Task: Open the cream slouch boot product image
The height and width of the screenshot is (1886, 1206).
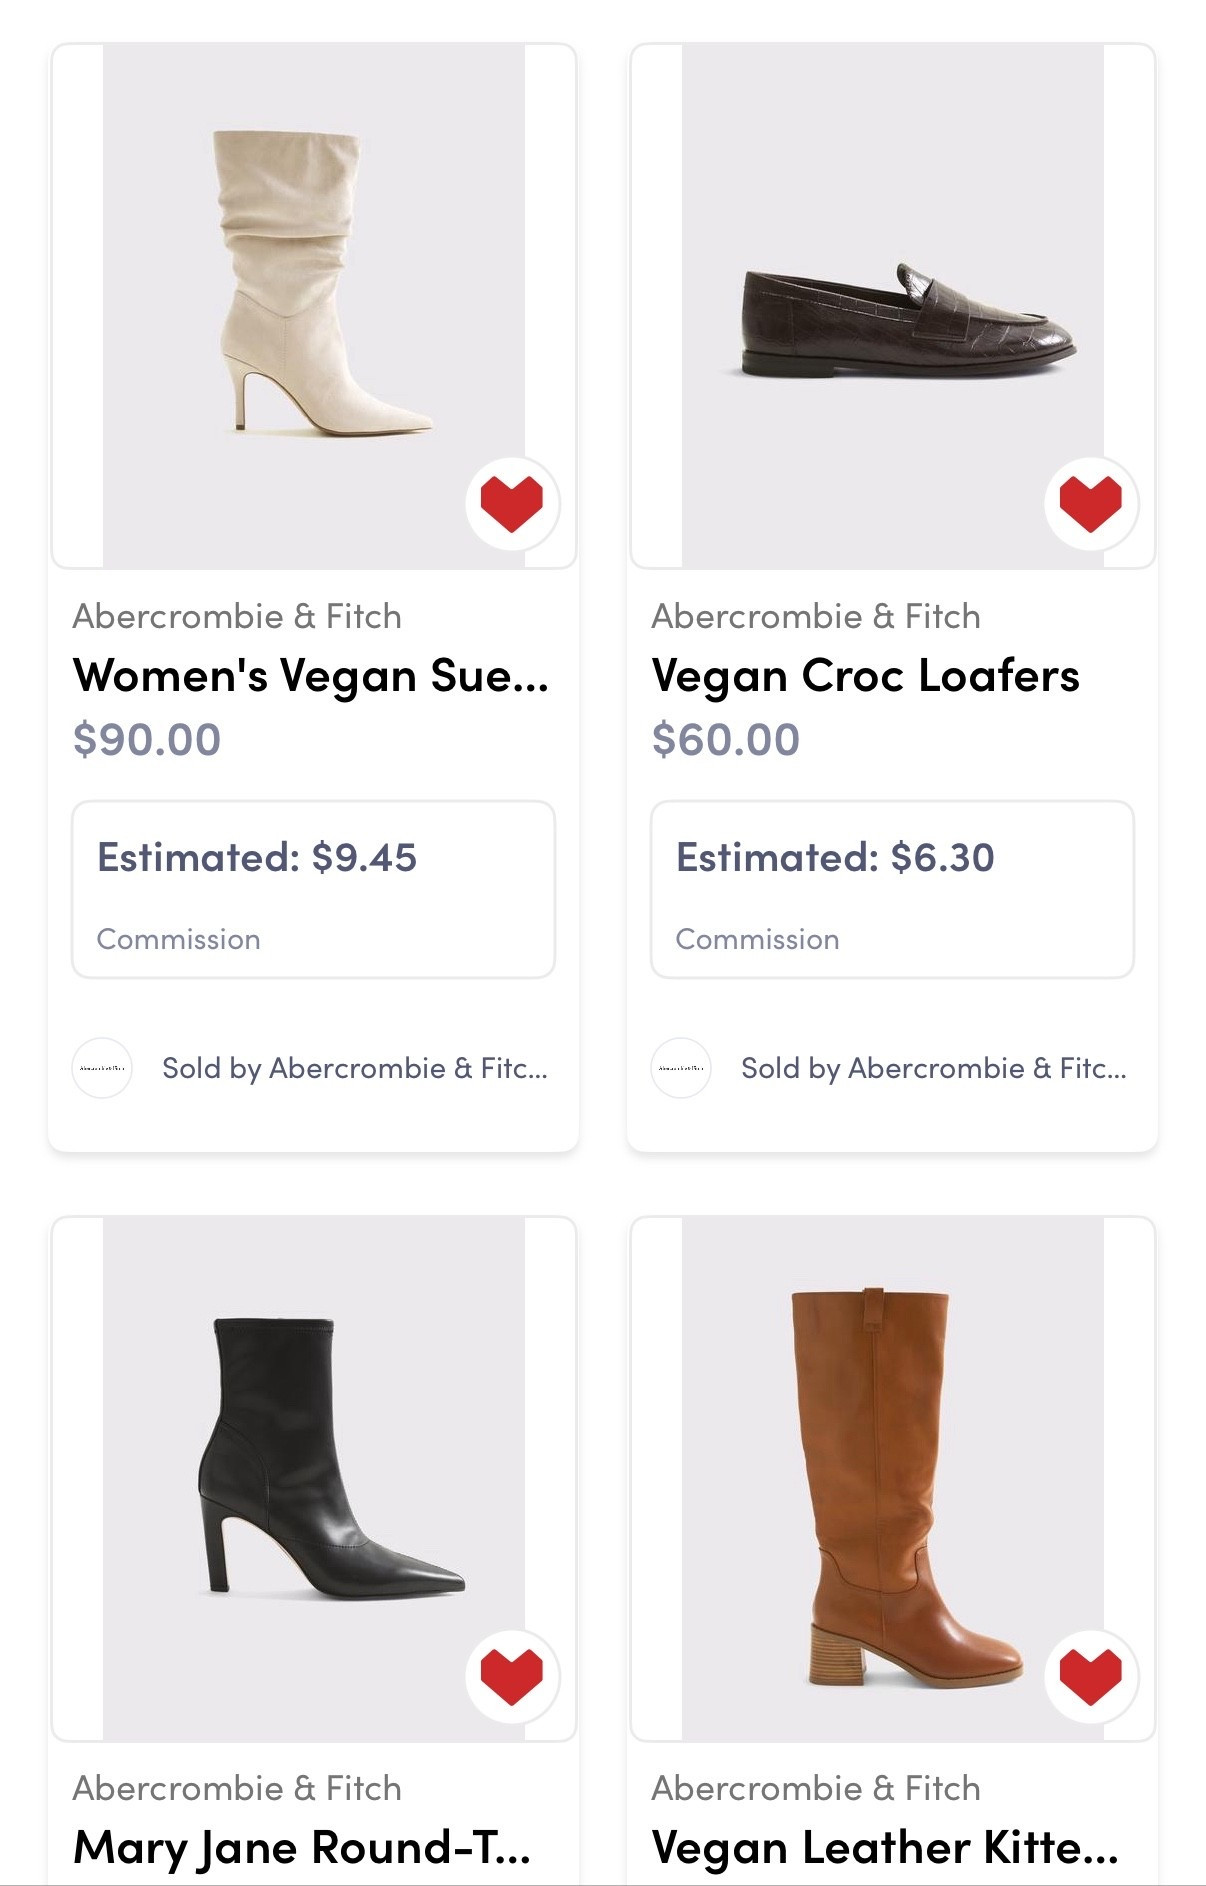Action: coord(313,290)
